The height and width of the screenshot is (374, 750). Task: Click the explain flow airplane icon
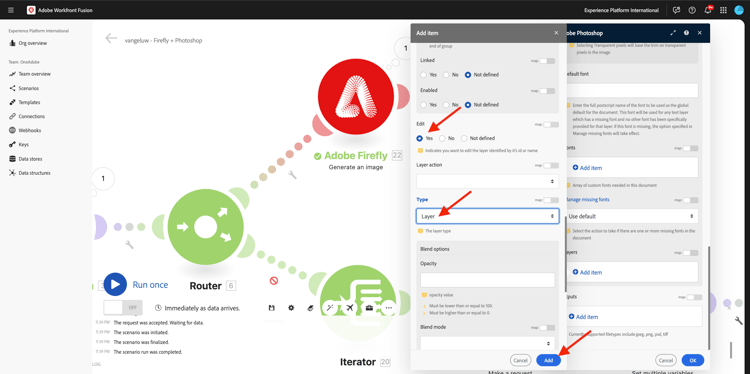[350, 308]
